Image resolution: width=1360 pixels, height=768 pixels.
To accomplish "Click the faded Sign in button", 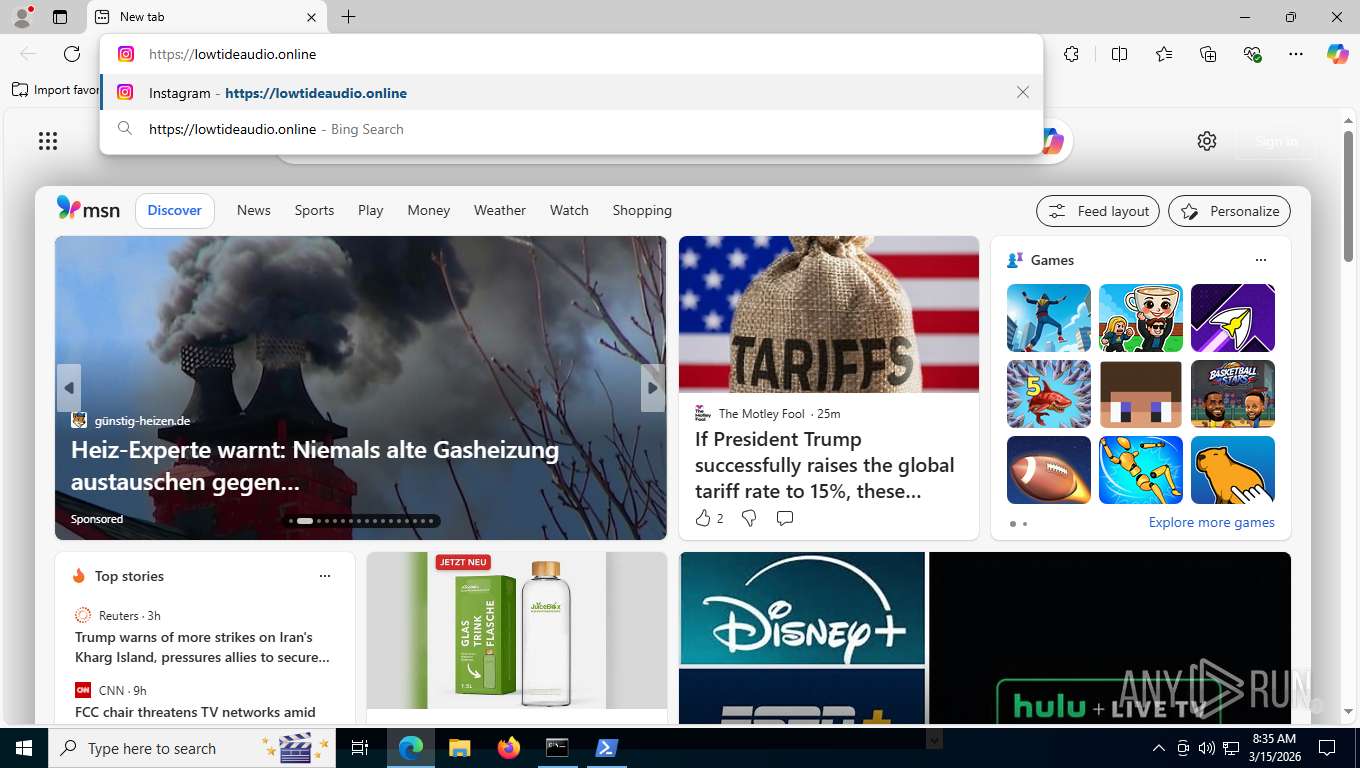I will (x=1276, y=141).
